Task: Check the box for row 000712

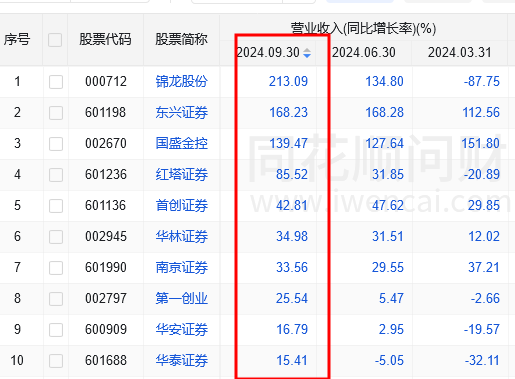Action: point(56,82)
